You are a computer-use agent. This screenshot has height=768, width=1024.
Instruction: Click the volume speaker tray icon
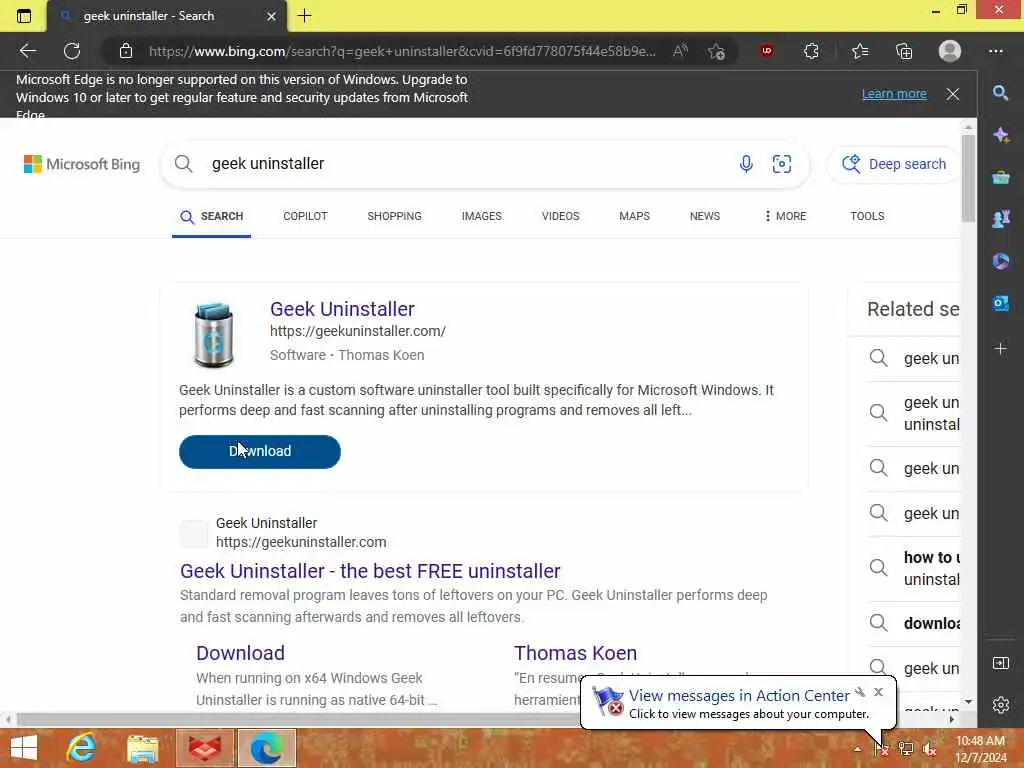[x=929, y=749]
